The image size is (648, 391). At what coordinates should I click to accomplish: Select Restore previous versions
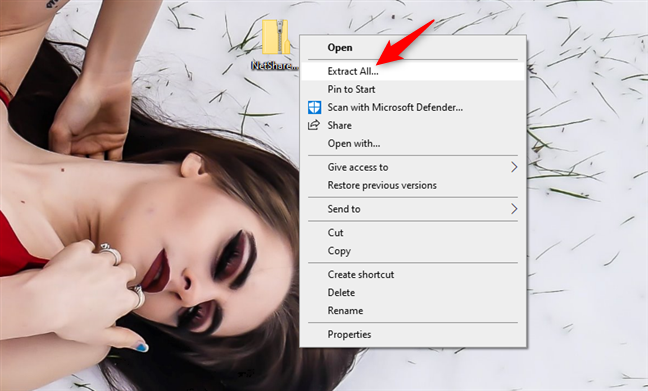(413, 185)
